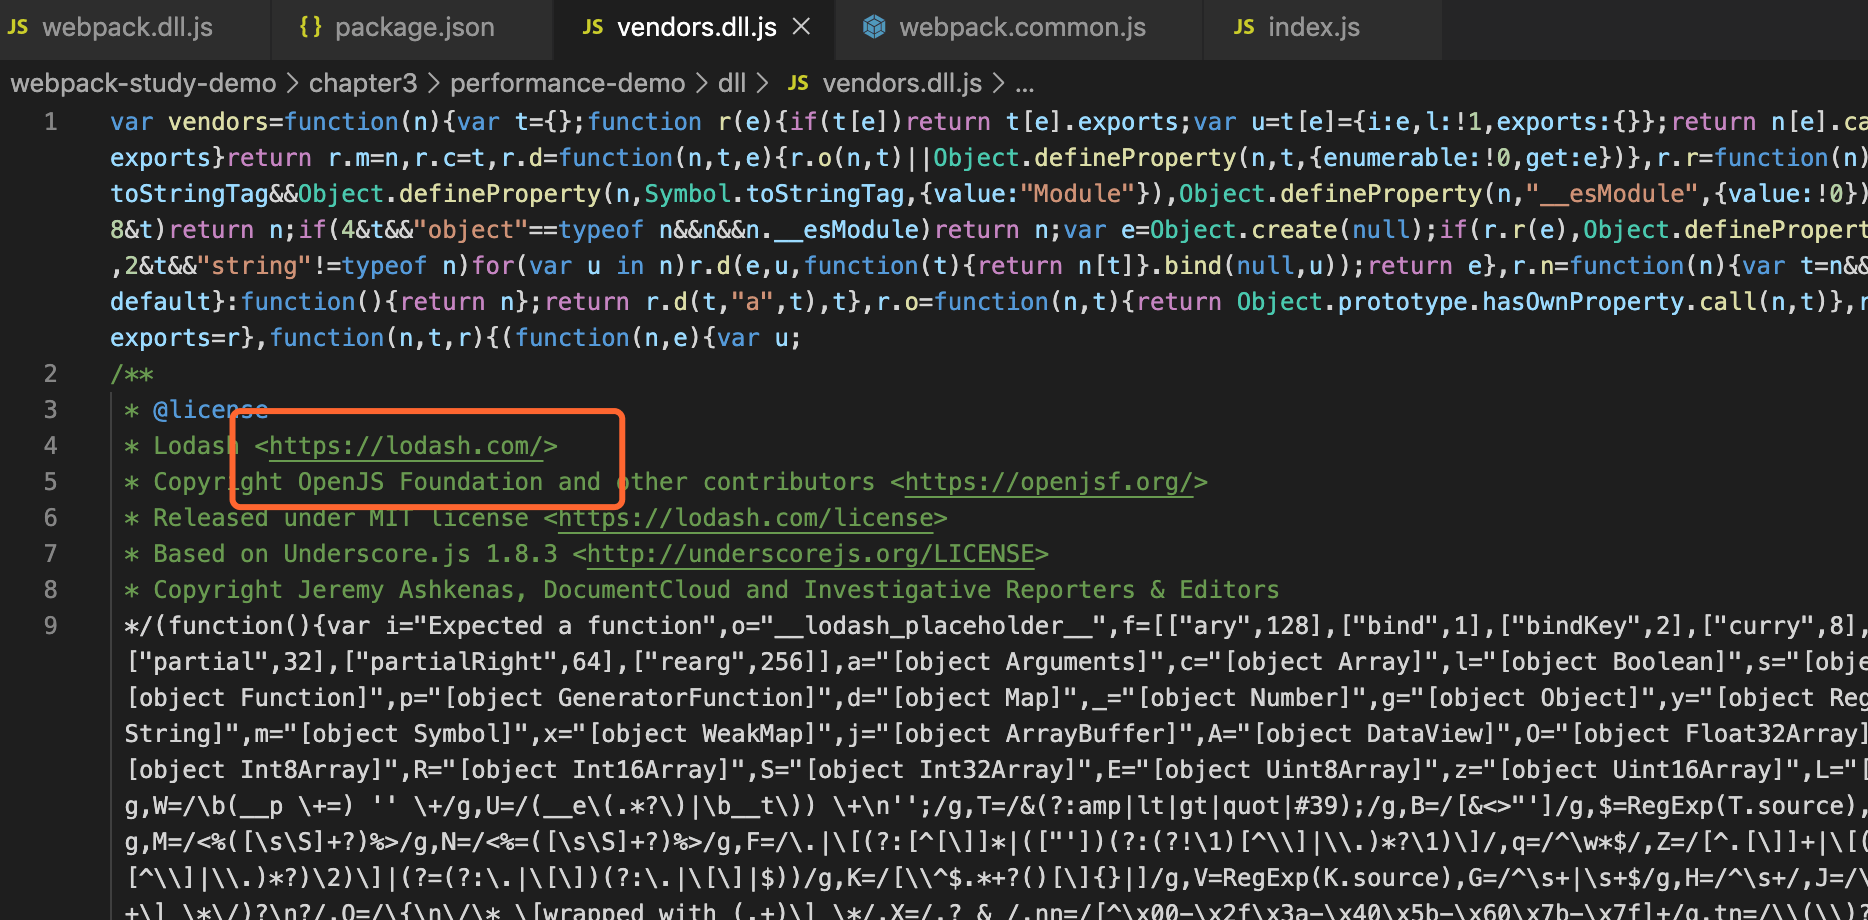Click the JS icon on webpack.dll.js tab
Image resolution: width=1868 pixels, height=920 pixels.
[18, 27]
